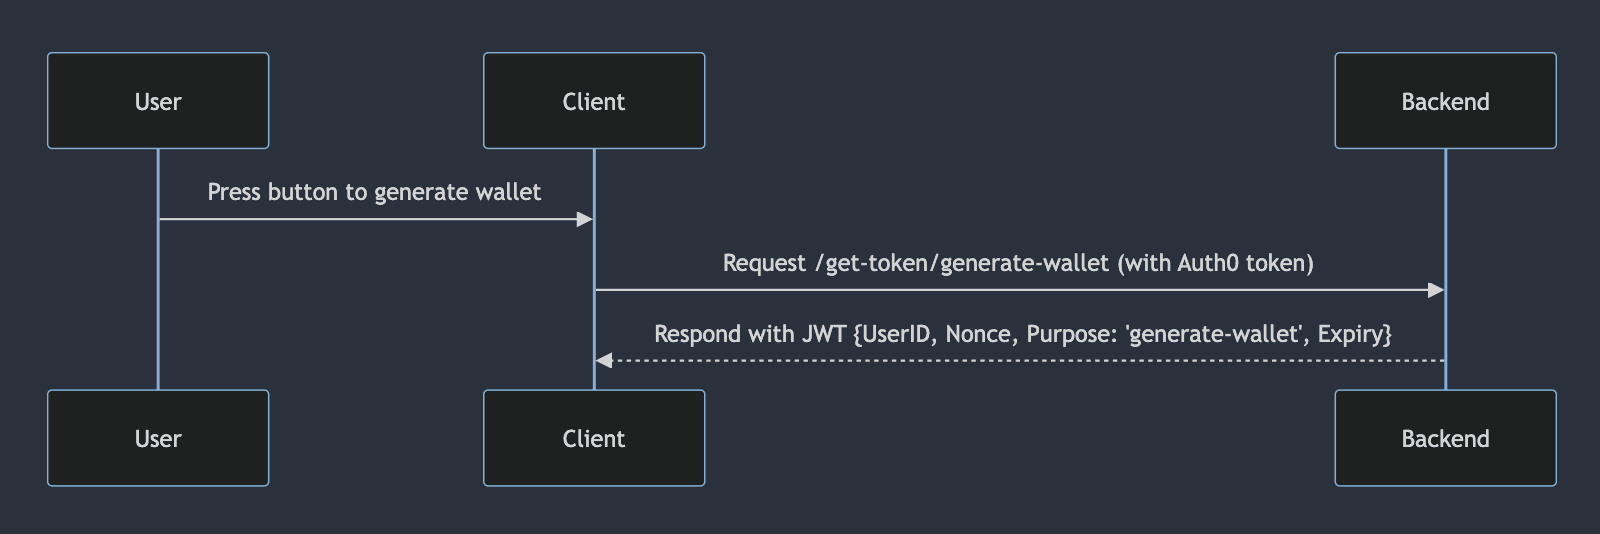Select the top Client participant box

tap(594, 101)
